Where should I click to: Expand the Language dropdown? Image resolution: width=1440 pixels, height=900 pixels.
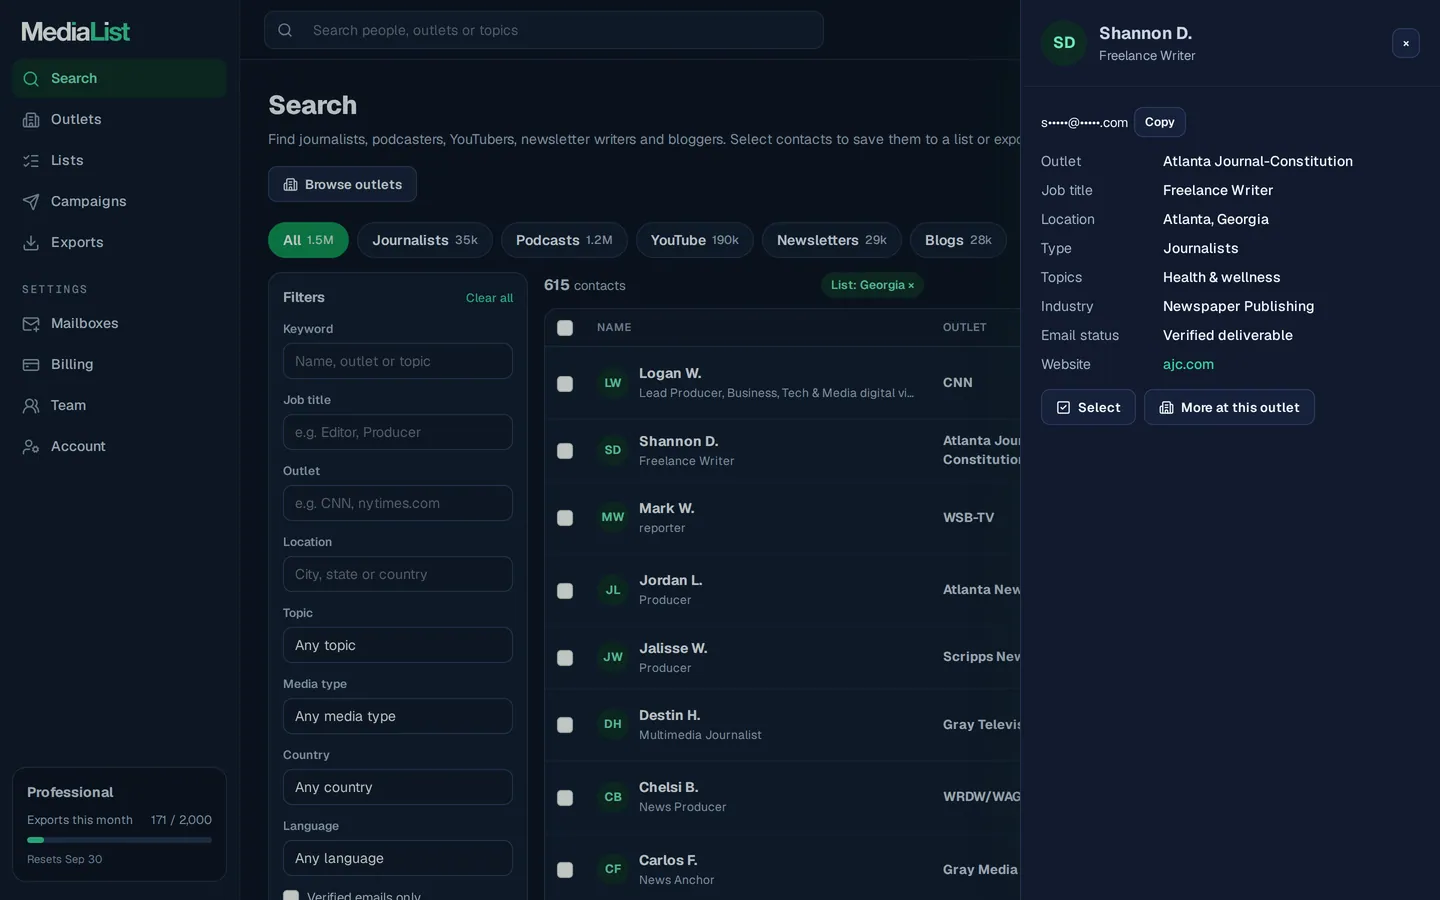tap(398, 858)
